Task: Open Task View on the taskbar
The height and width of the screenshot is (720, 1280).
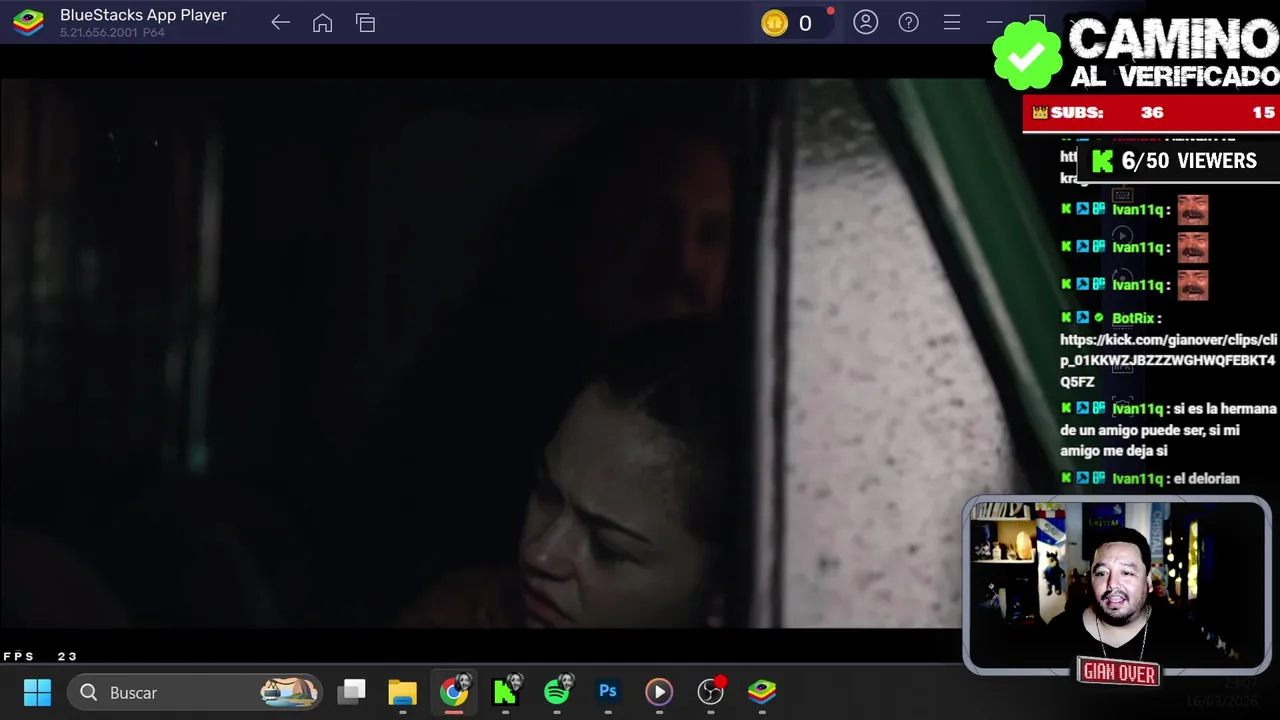Action: [352, 692]
